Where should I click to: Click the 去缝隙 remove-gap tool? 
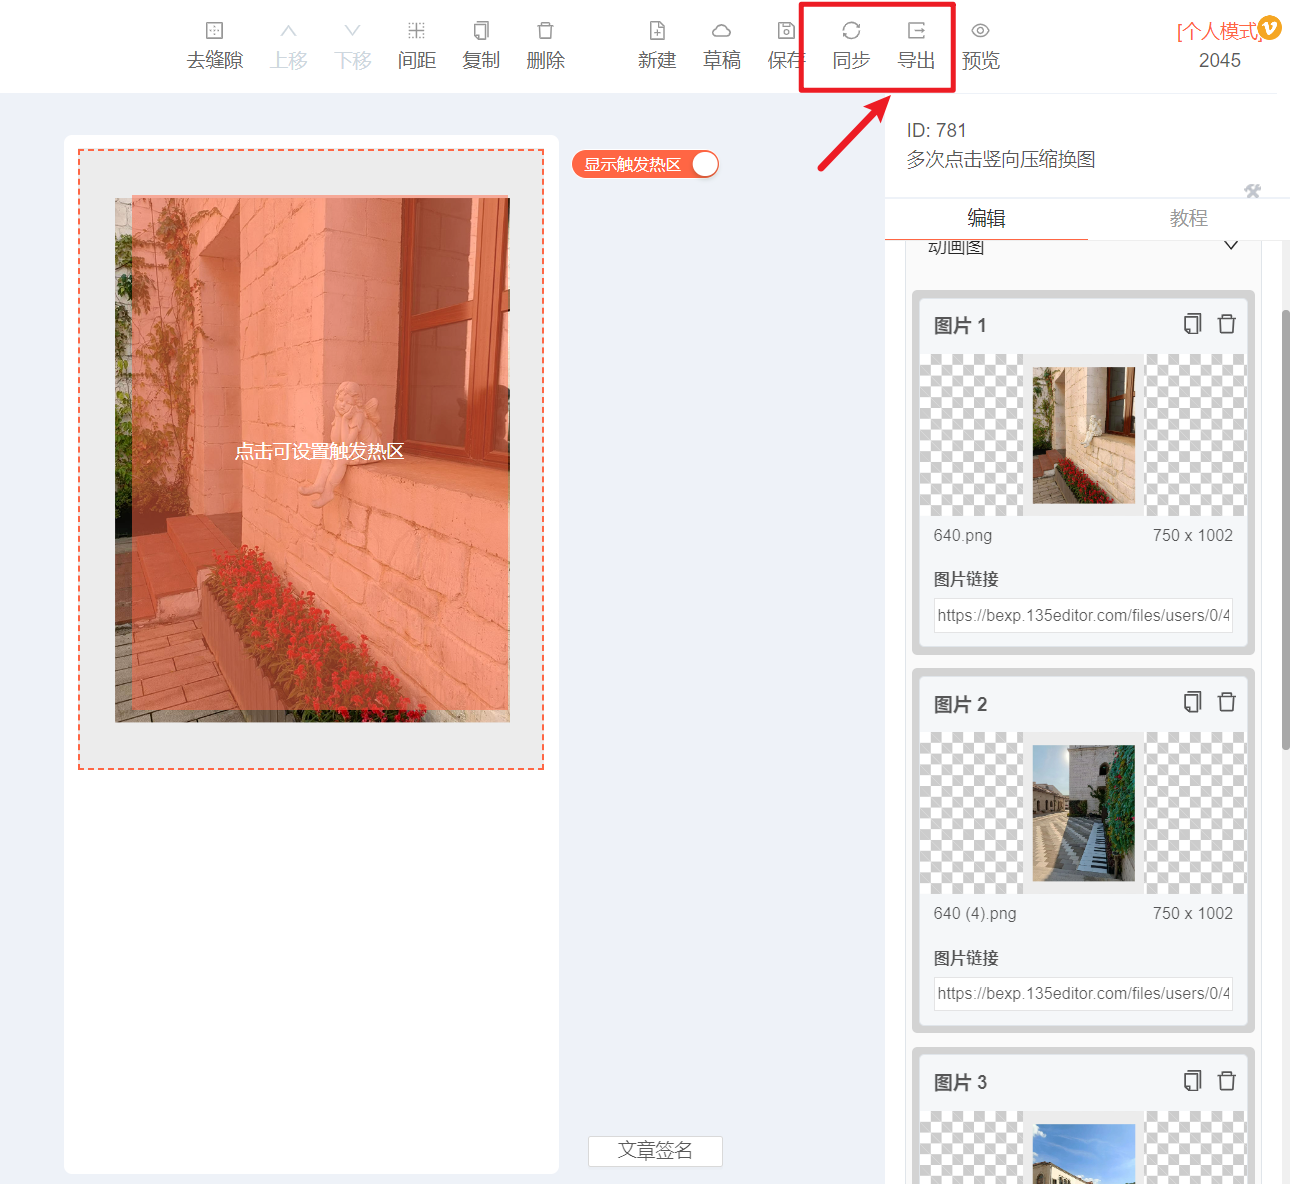click(215, 46)
